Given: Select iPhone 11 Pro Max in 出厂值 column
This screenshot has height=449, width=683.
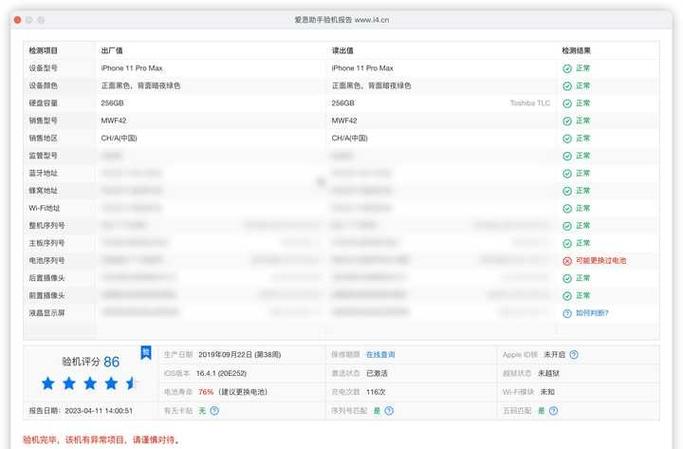Looking at the screenshot, I should click(132, 68).
